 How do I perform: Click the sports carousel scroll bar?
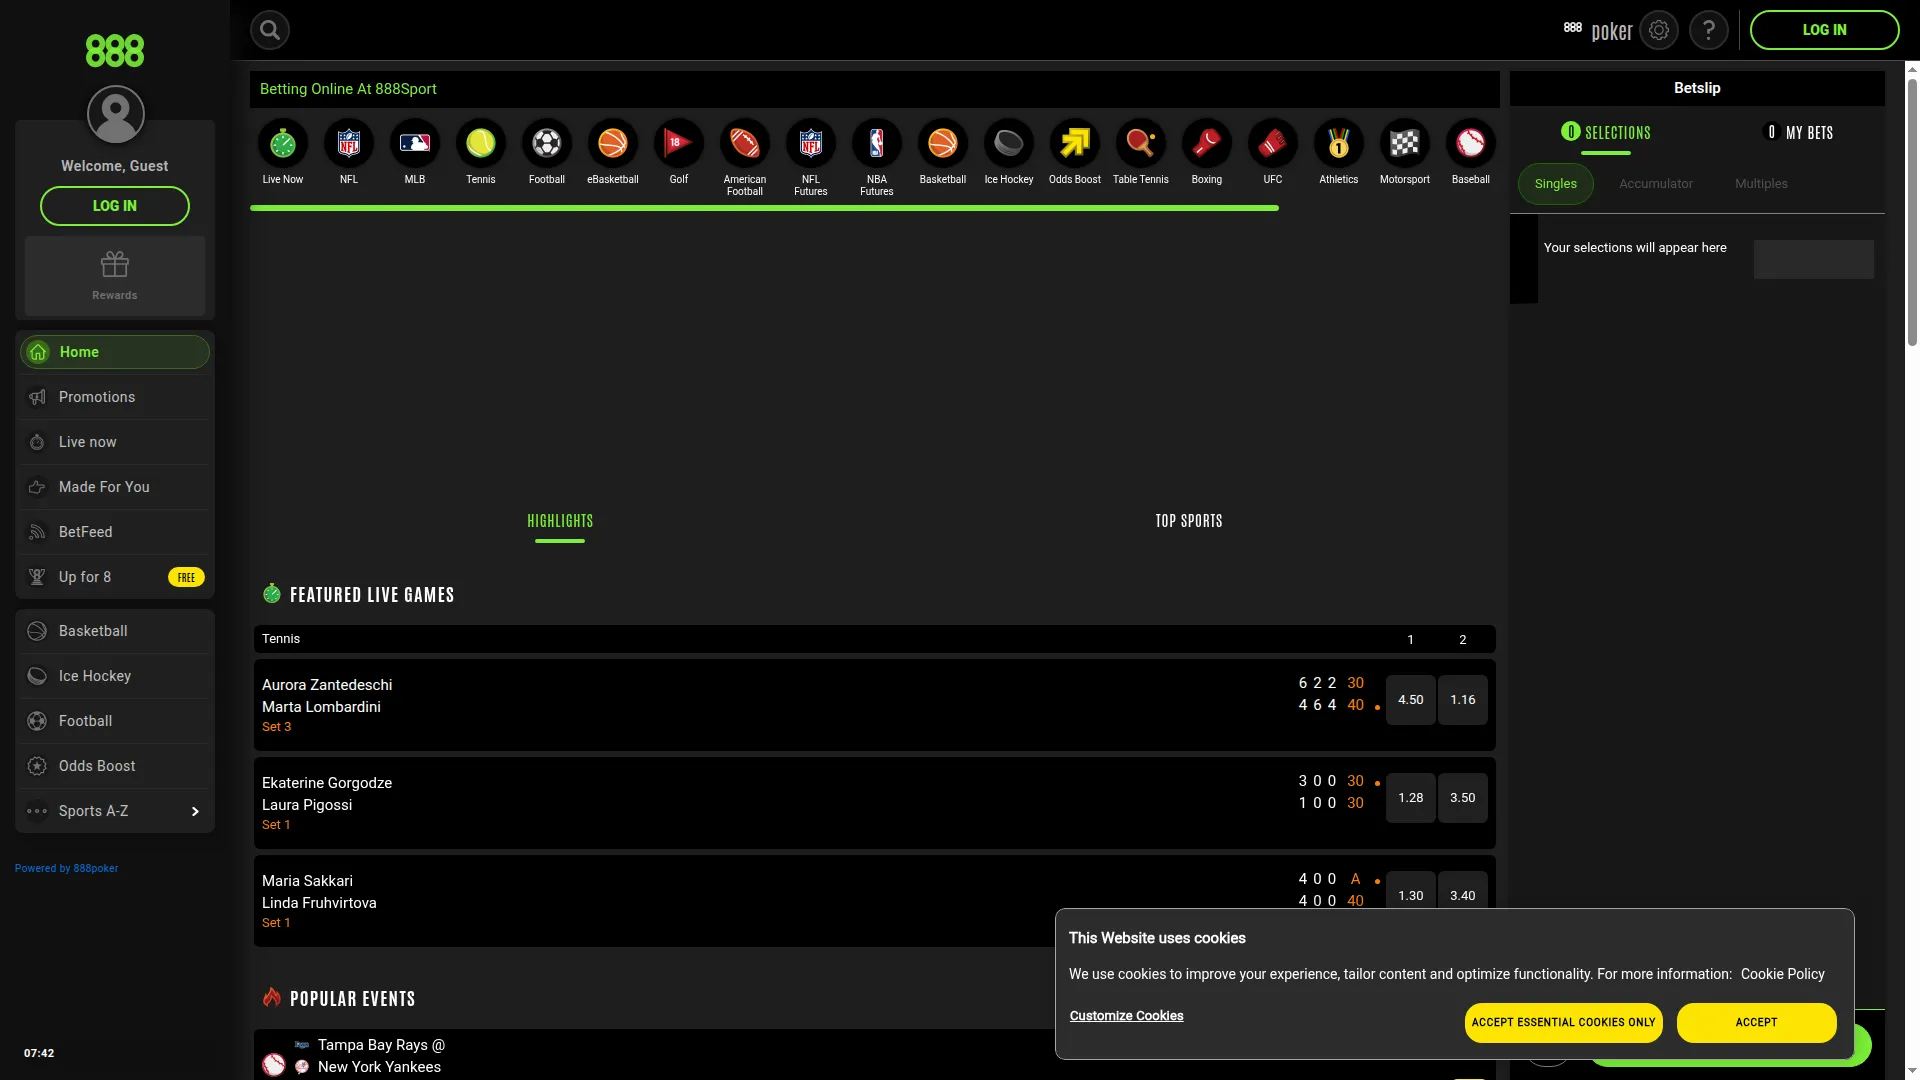click(764, 208)
